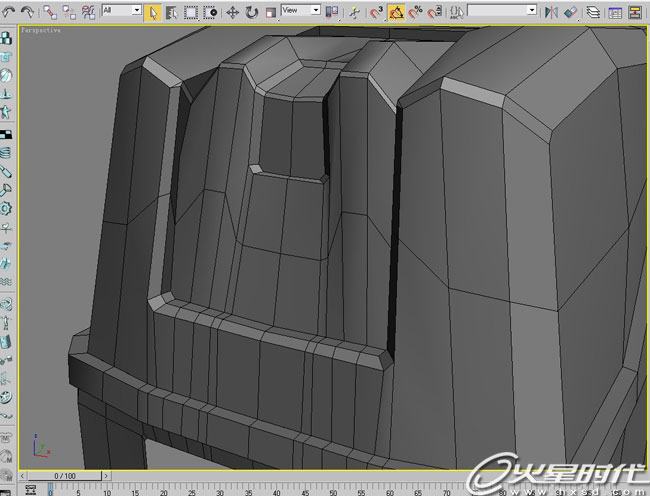Click the Create Rag Doll Constraint icon
Viewport: 650px width, 496px height.
[6, 323]
